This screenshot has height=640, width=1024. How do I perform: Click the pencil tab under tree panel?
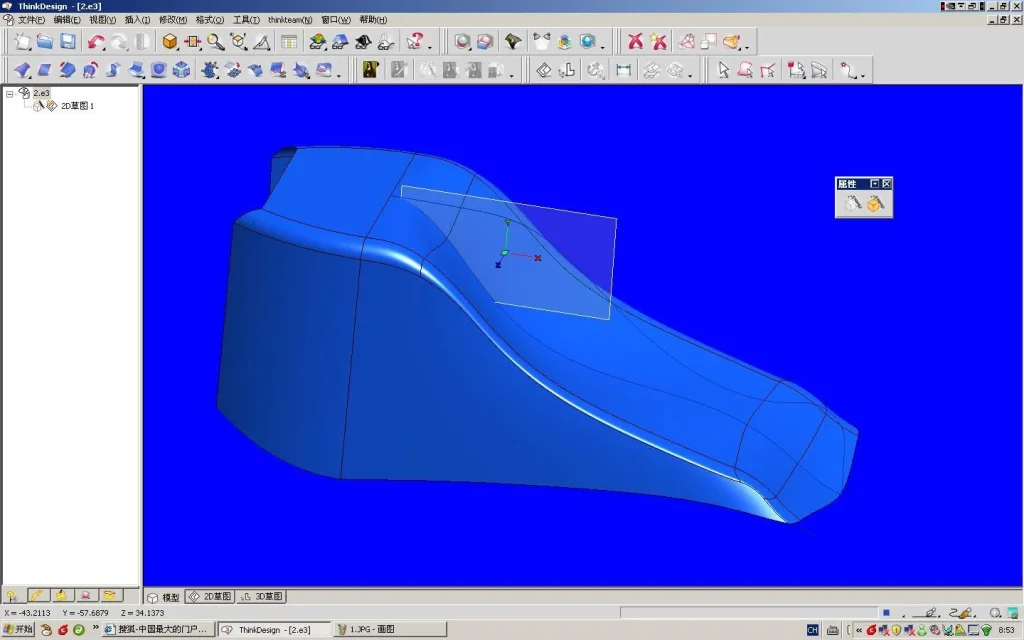[37, 595]
